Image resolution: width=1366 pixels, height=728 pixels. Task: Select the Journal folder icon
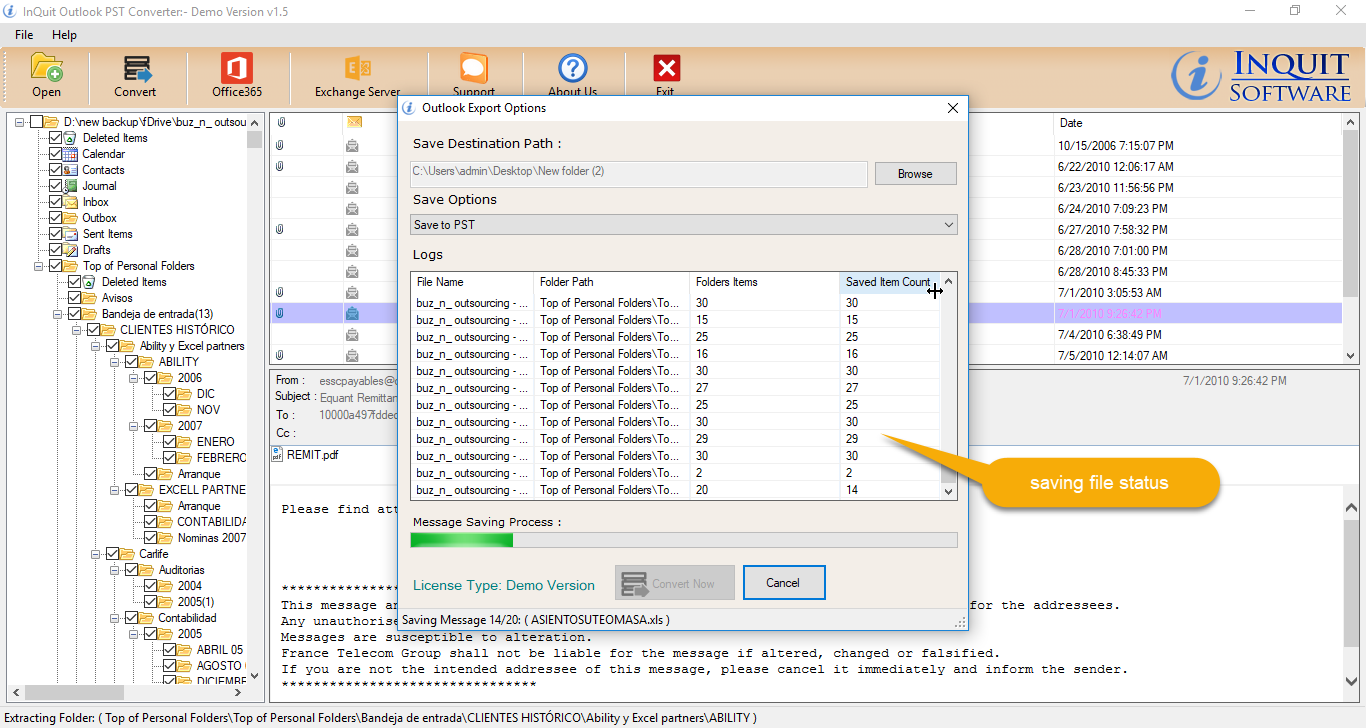coord(70,186)
